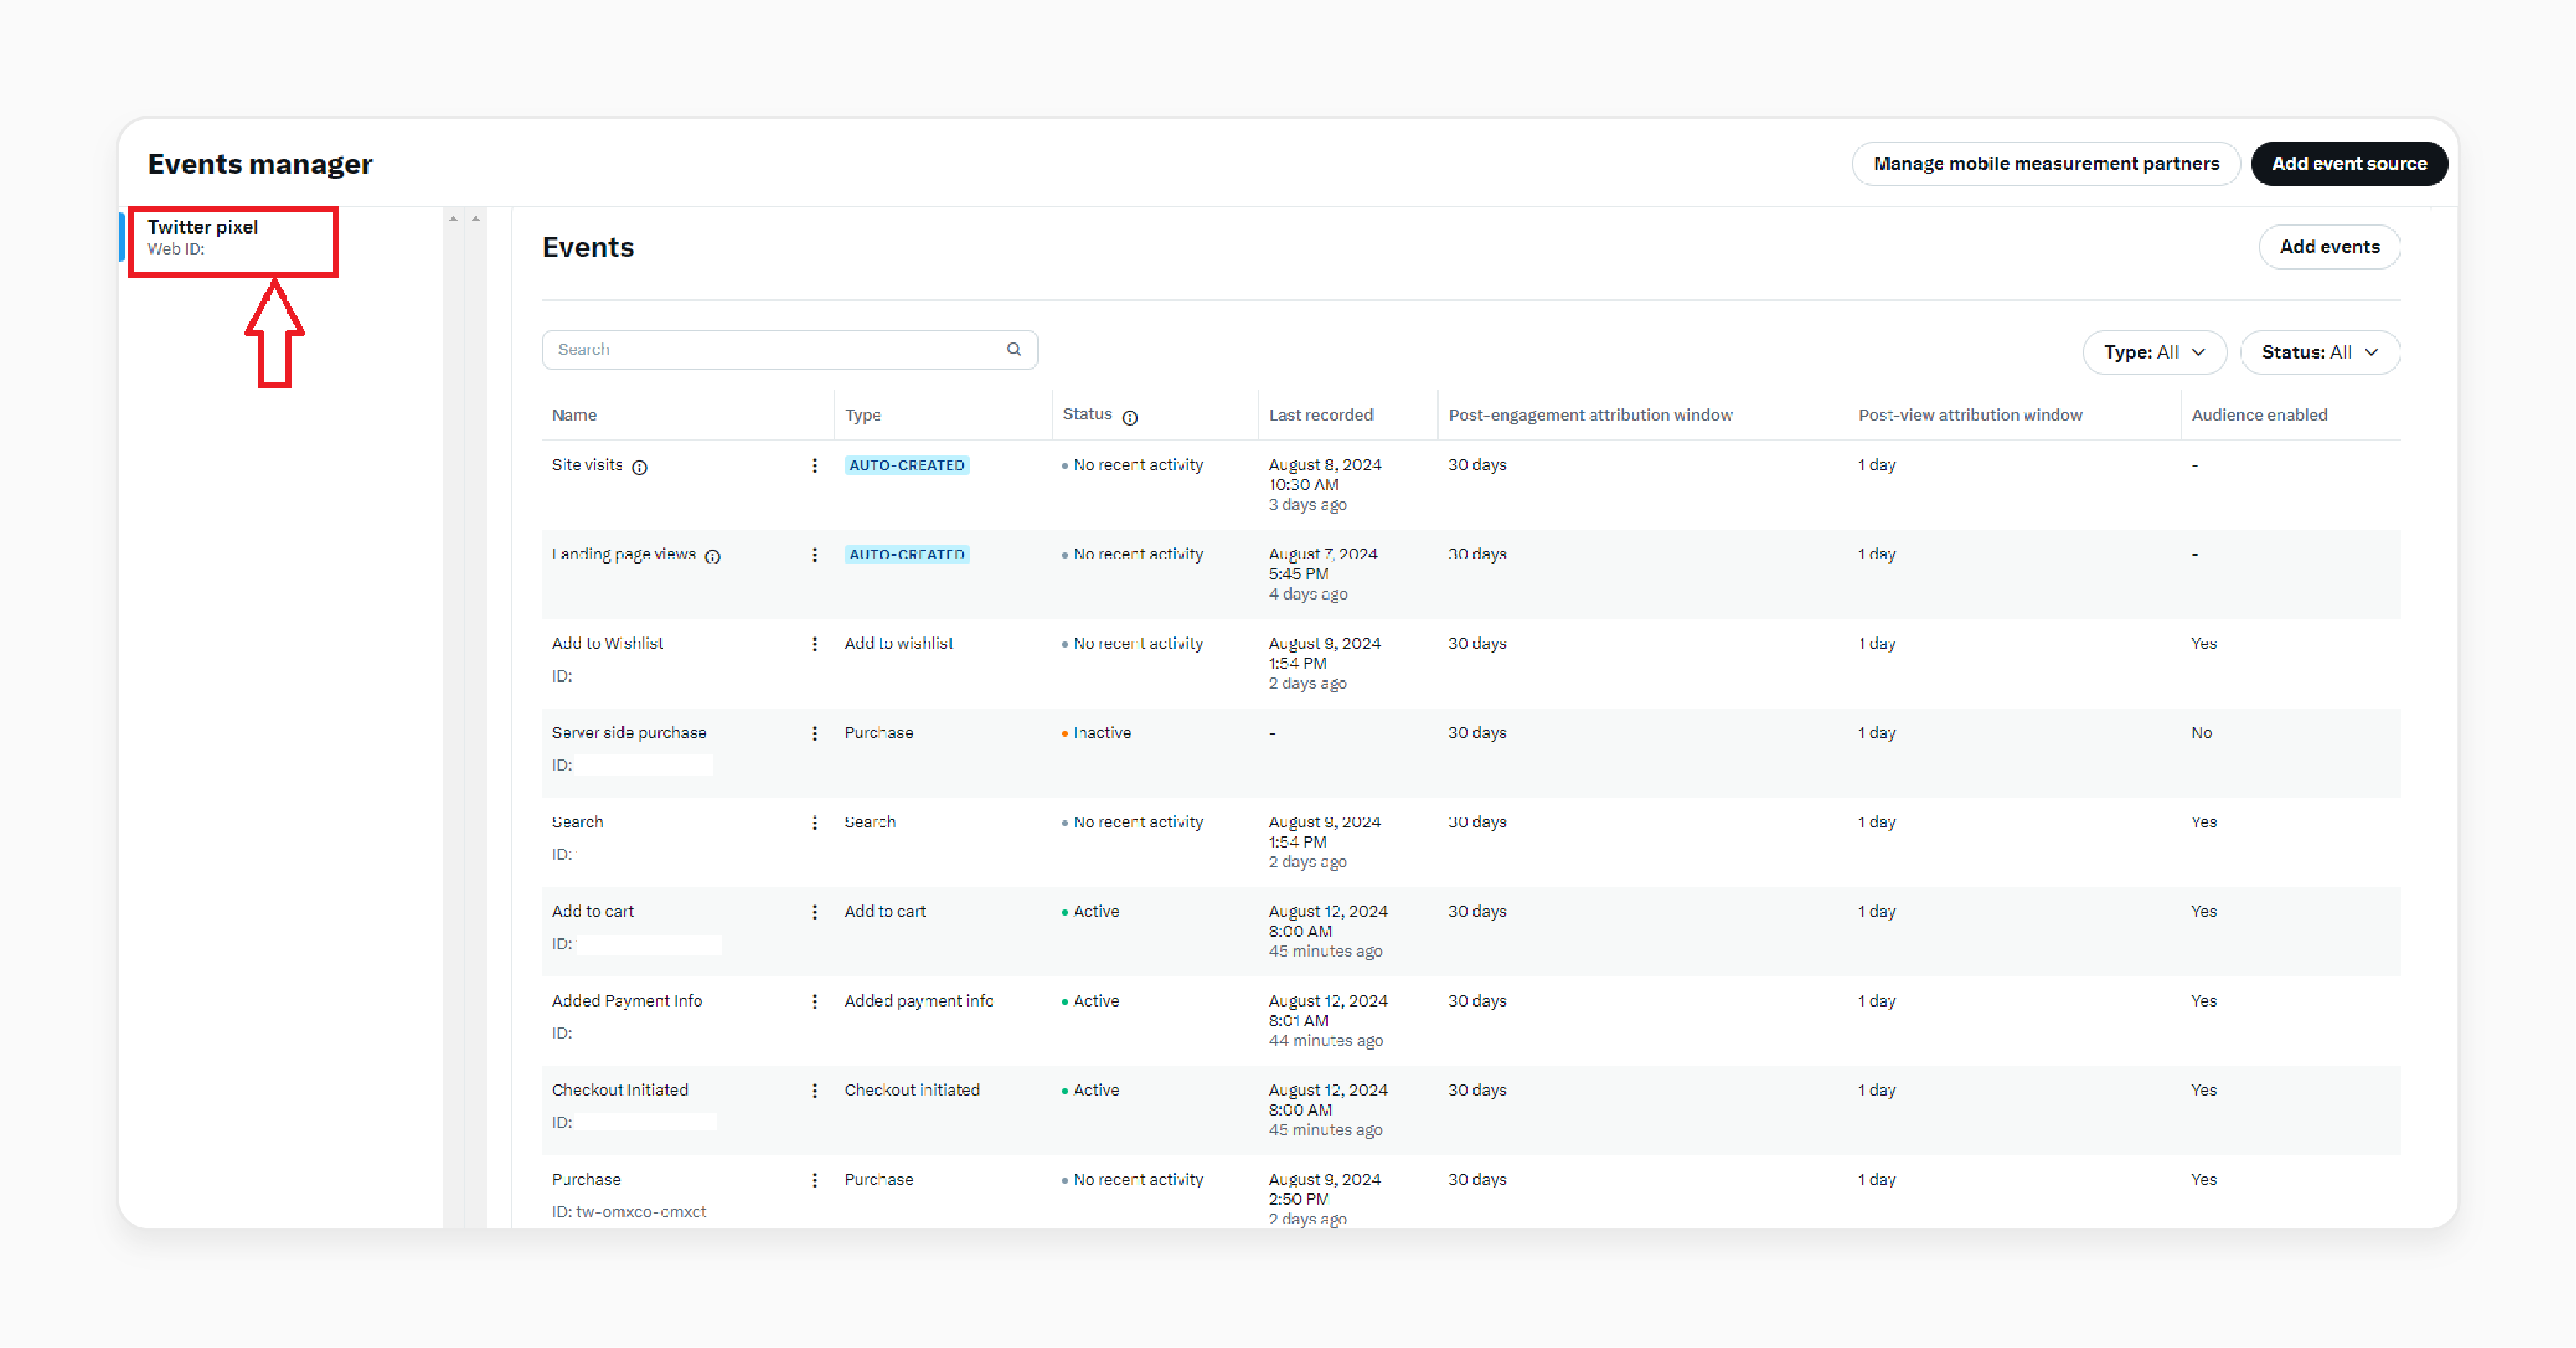Click the August 7, 2024 5:45 PM timestamp

point(1323,564)
